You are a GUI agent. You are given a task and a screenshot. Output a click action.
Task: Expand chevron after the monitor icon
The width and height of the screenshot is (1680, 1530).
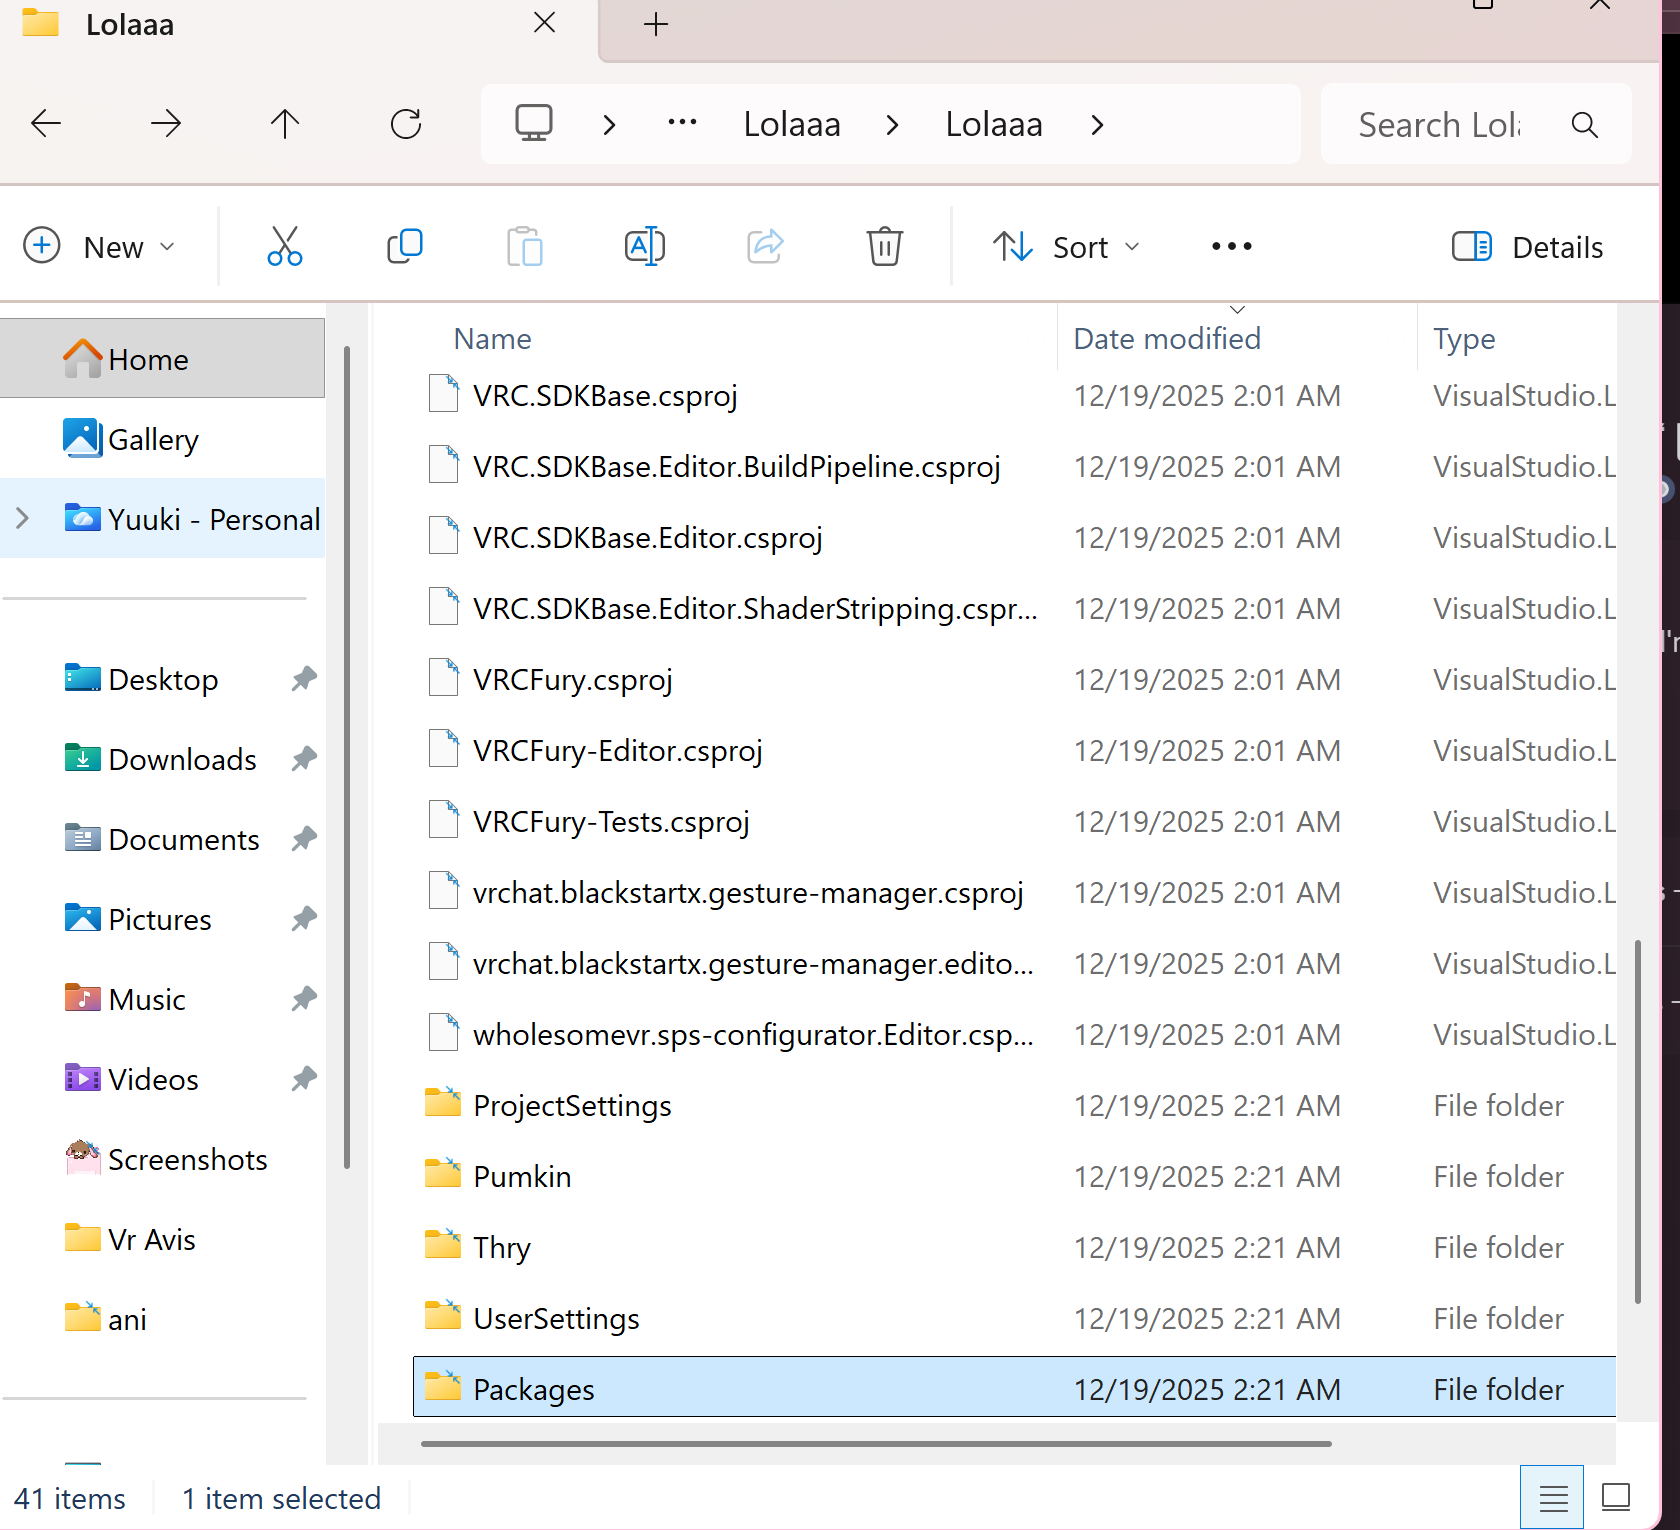click(x=609, y=125)
